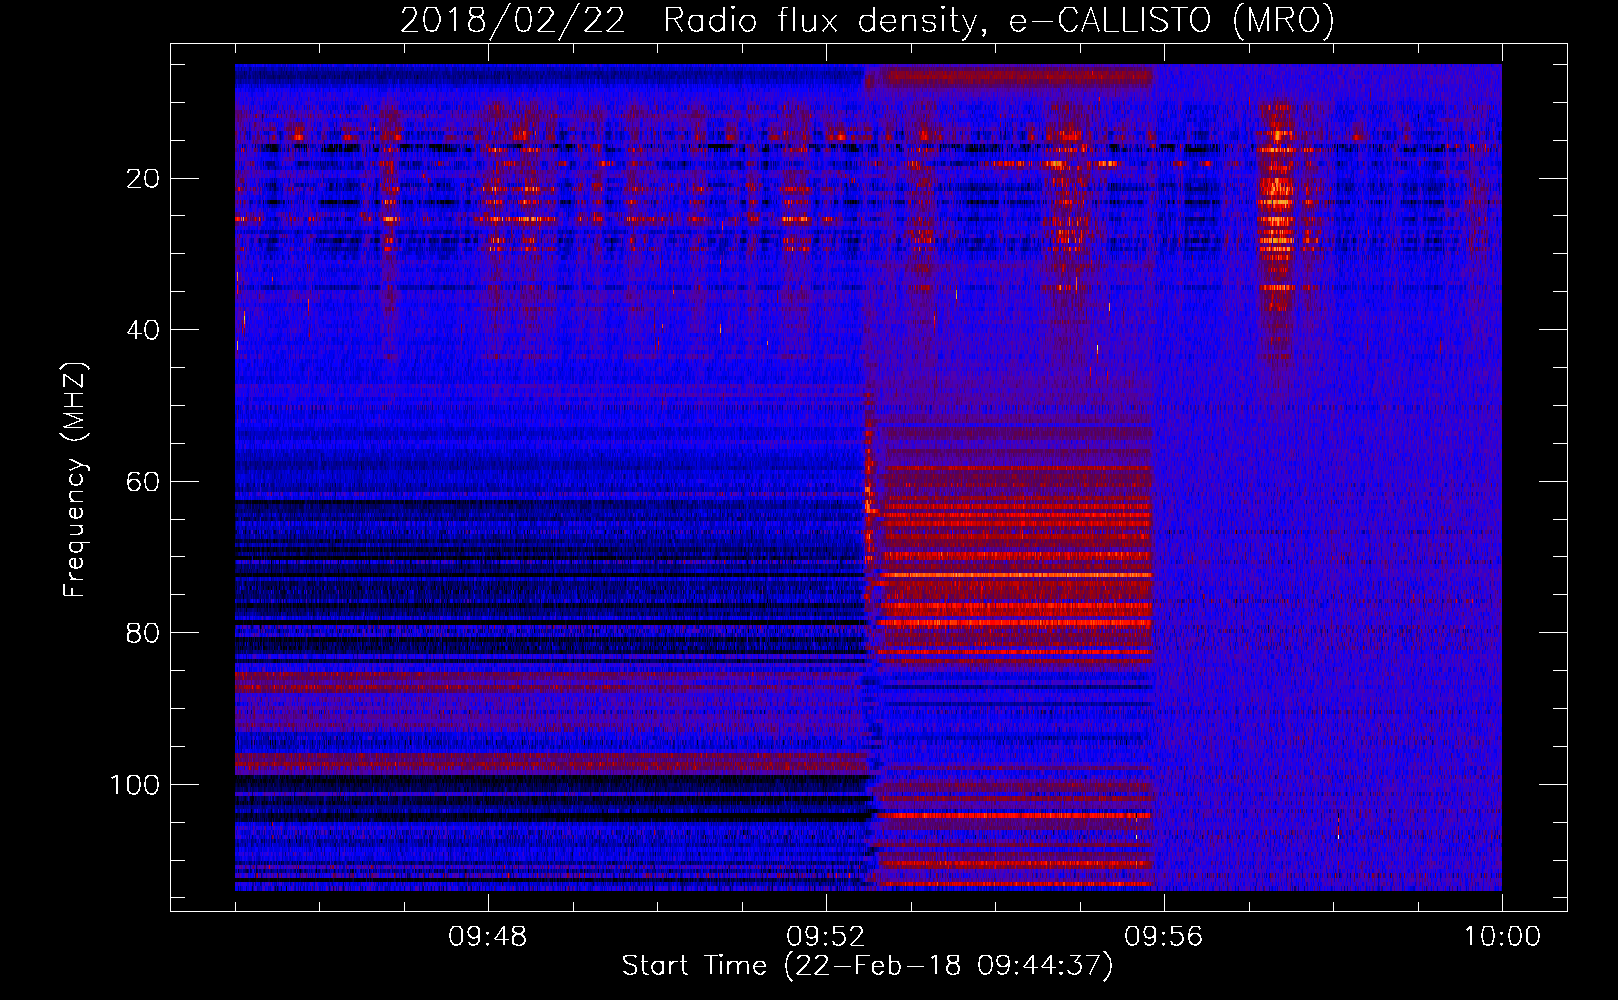
Task: Click the 80 frequency tick label
Action: 144,633
